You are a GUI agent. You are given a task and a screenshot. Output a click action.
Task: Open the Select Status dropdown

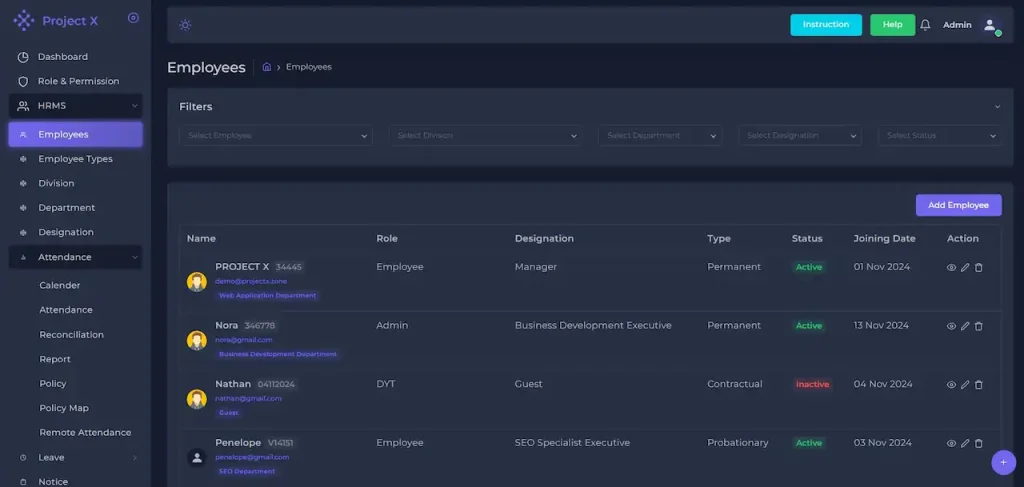click(940, 136)
